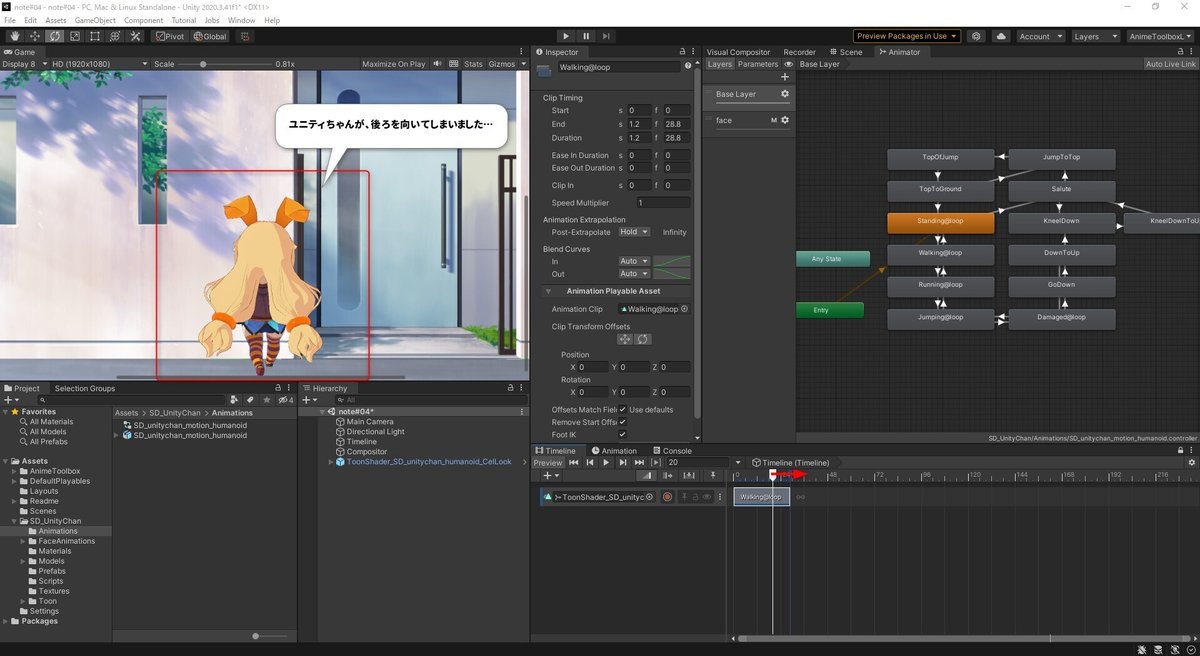Open Unity cloud services icon
This screenshot has height=656, width=1200.
[x=1001, y=36]
